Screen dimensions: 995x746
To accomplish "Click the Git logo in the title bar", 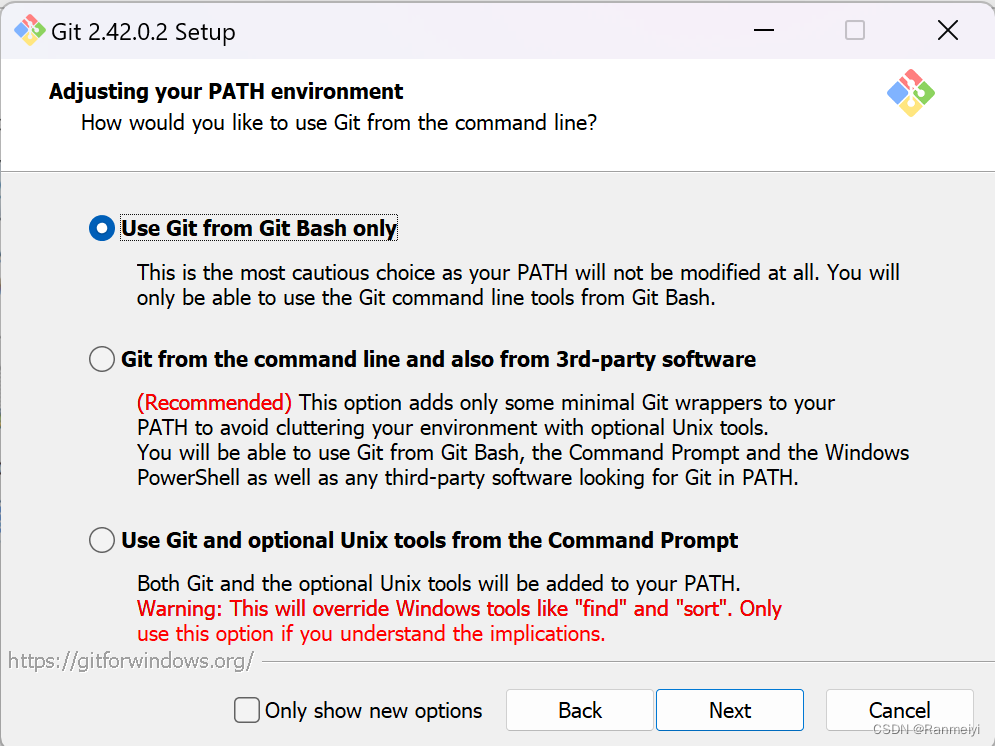I will 29,30.
